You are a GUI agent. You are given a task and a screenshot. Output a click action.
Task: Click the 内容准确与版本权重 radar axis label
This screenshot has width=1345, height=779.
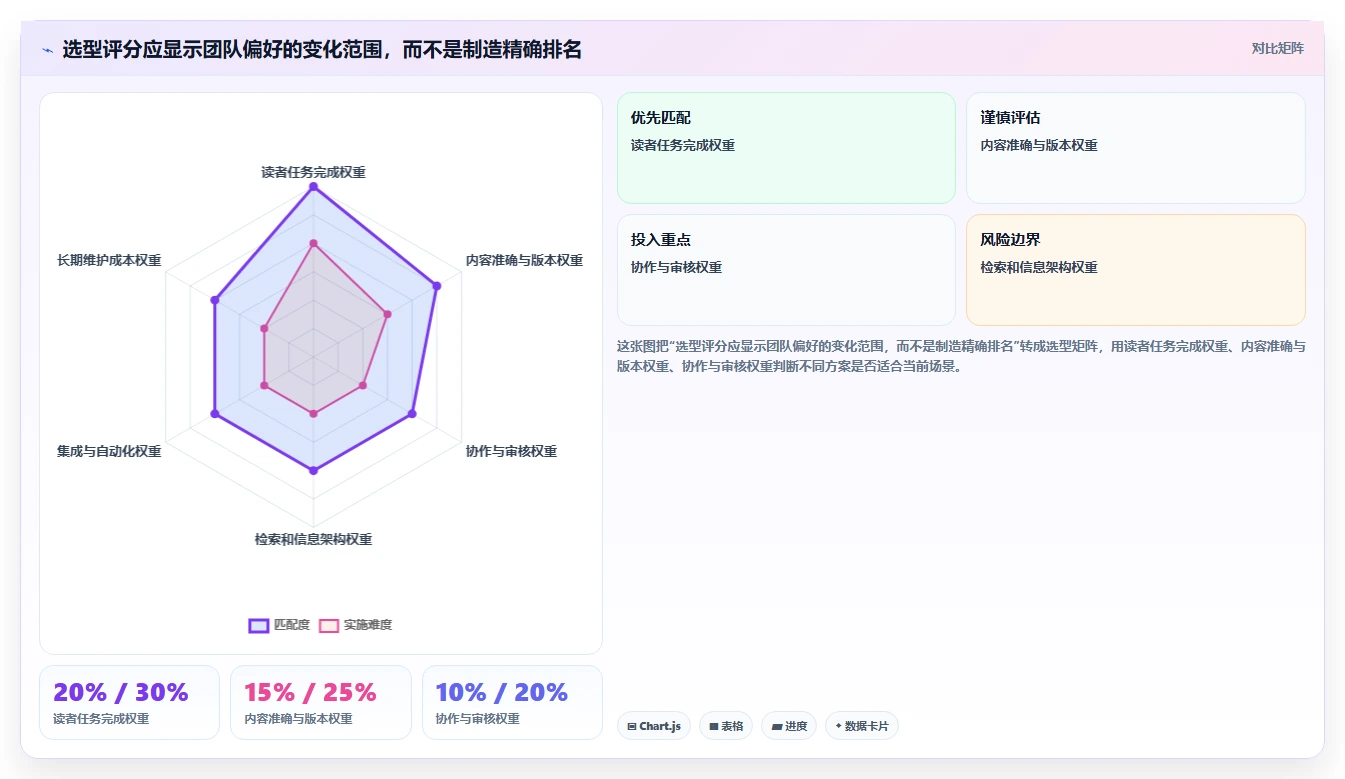pos(524,260)
